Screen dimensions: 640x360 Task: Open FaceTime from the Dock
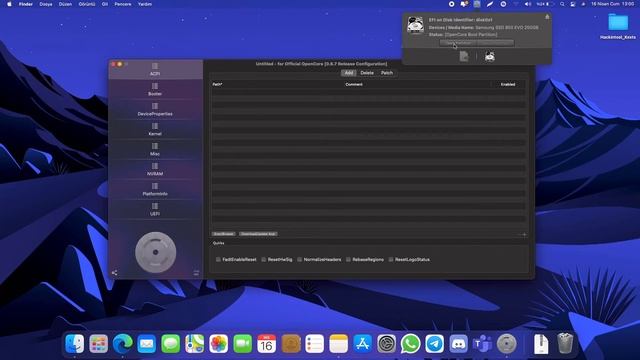(242, 344)
